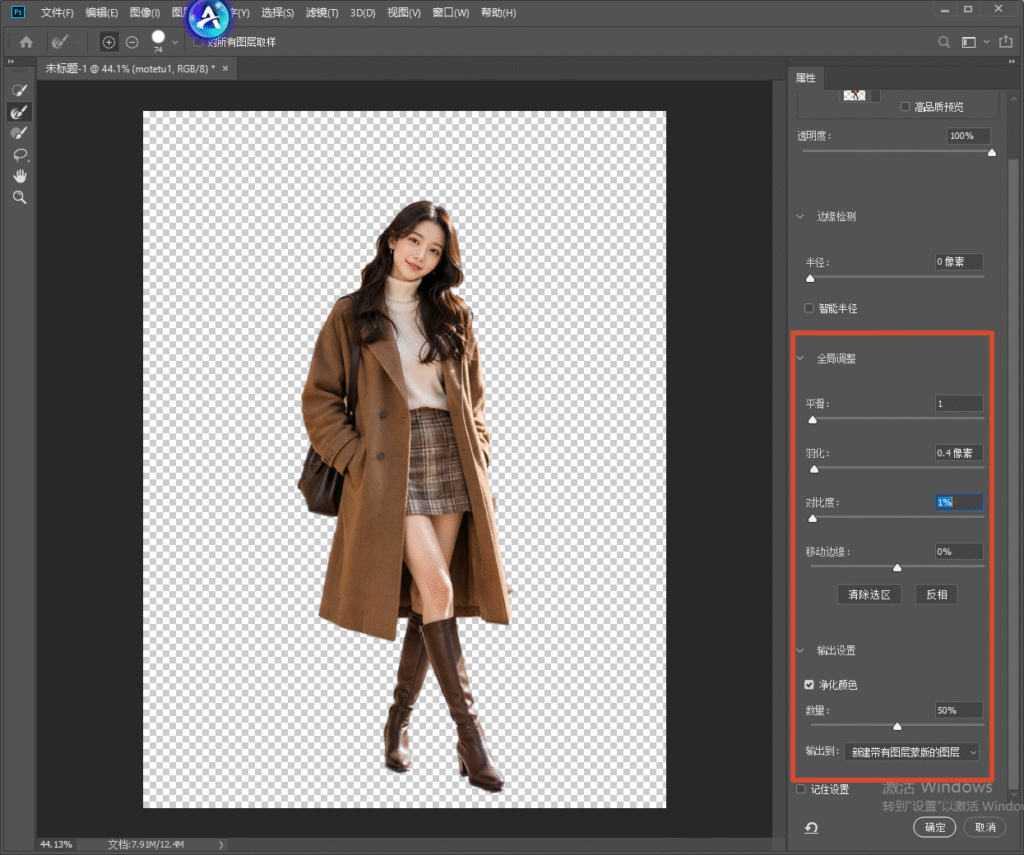Click the 平滑 slider handle
The width and height of the screenshot is (1024, 855).
pyautogui.click(x=812, y=419)
